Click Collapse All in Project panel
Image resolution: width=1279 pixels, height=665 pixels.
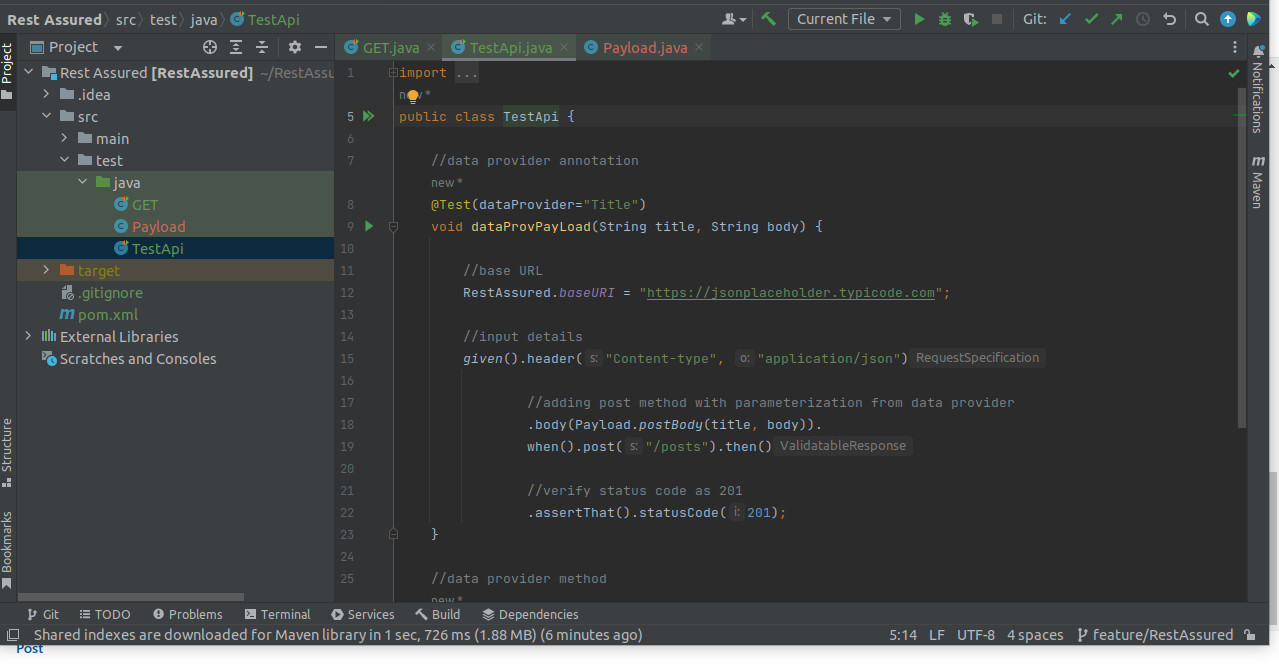point(262,47)
